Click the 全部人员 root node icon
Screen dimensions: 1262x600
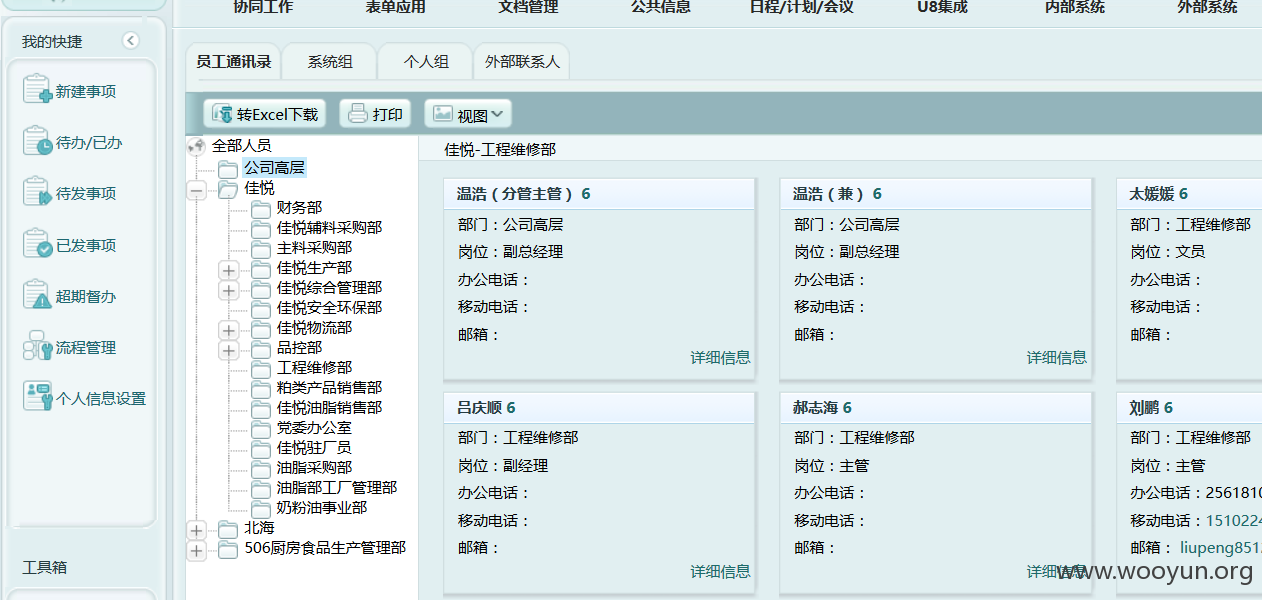197,147
